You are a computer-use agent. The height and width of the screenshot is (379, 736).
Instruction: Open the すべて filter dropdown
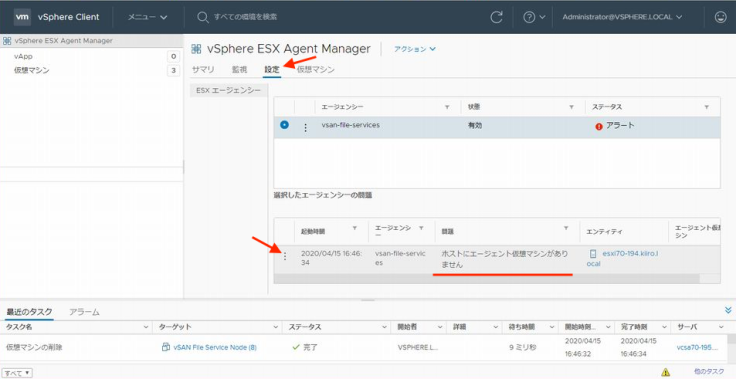coord(18,373)
